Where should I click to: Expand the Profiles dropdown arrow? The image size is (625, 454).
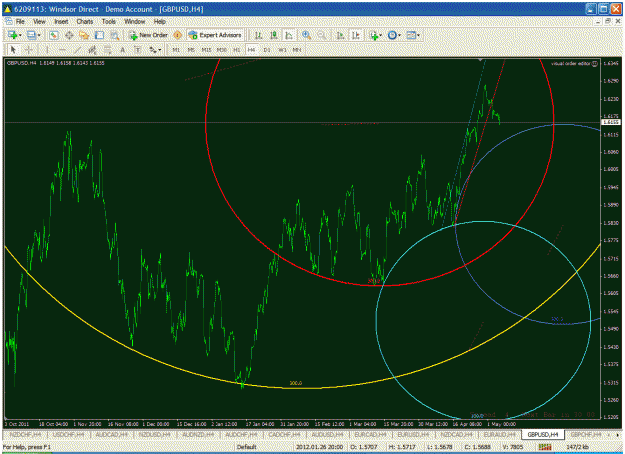pos(39,35)
